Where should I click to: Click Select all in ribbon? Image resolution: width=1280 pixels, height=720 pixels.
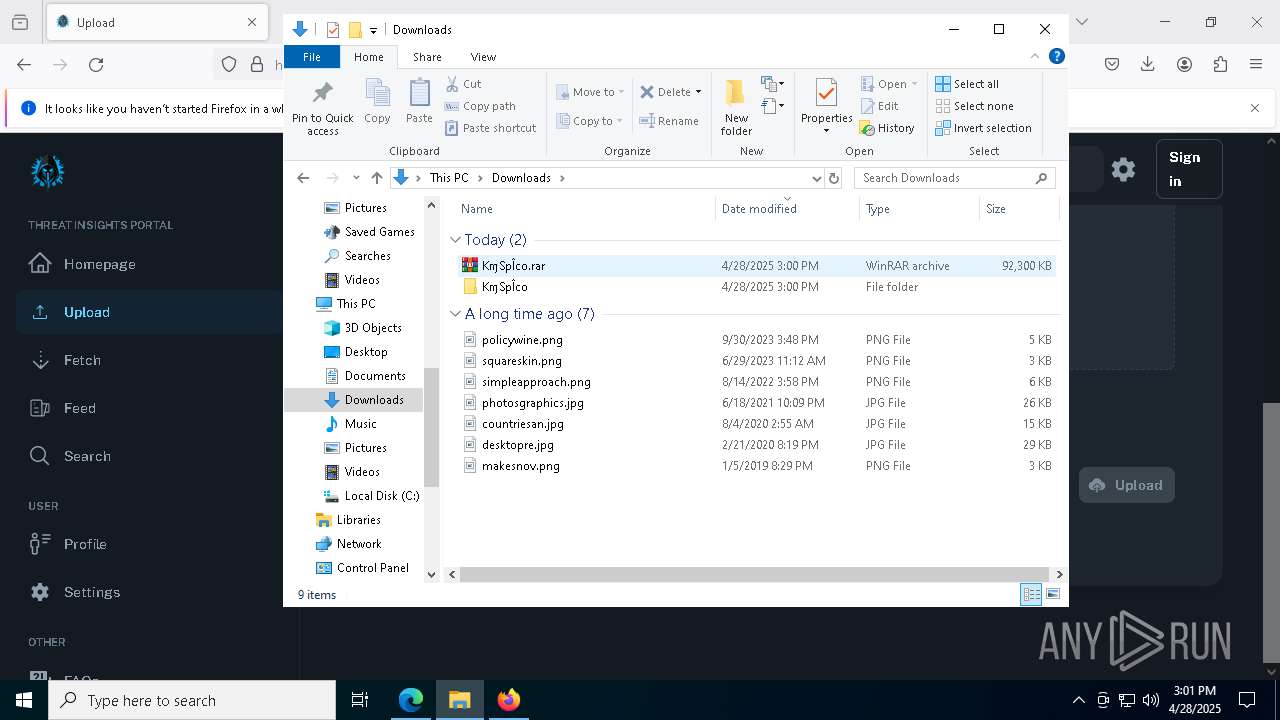[967, 84]
